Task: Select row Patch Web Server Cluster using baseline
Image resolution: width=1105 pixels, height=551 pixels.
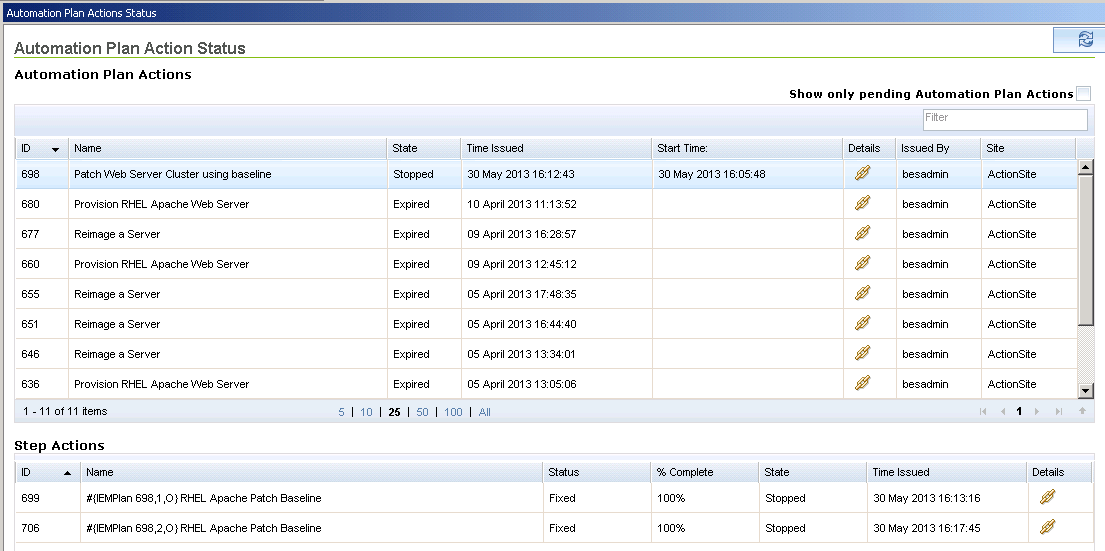Action: click(x=546, y=174)
